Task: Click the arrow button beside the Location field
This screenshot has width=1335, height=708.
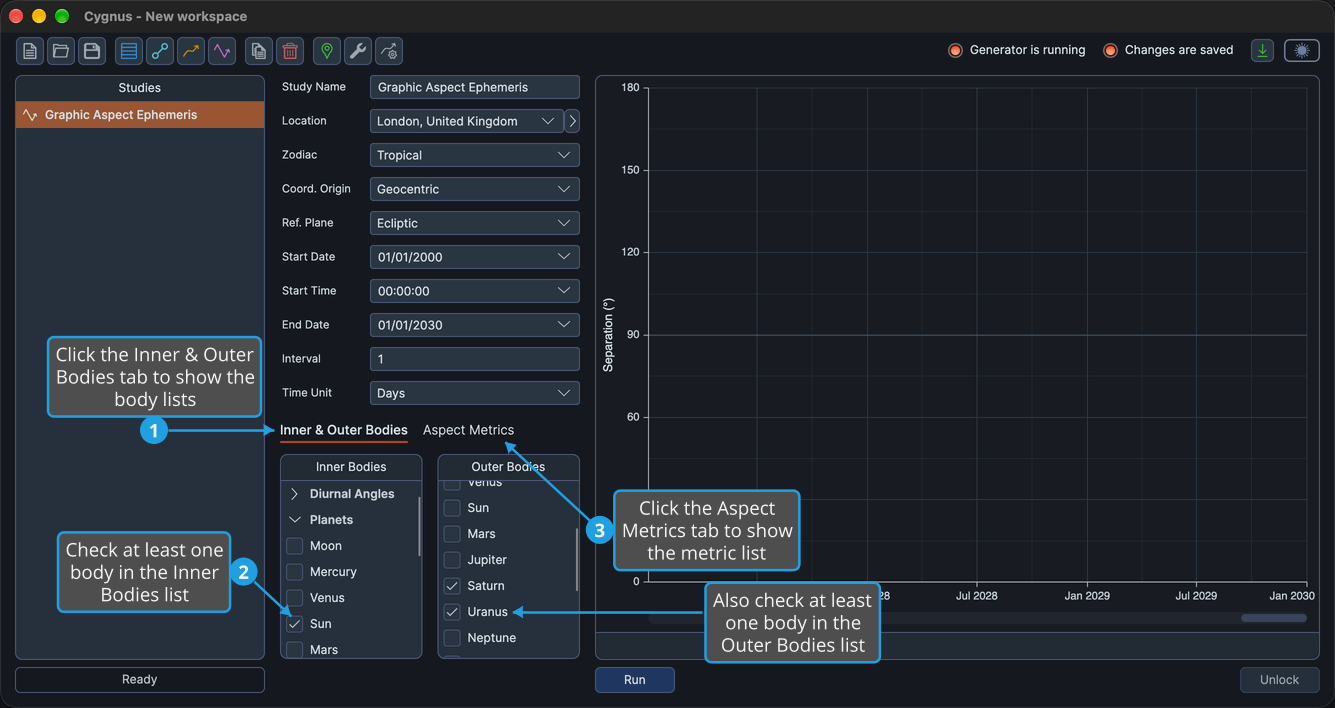Action: tap(572, 121)
